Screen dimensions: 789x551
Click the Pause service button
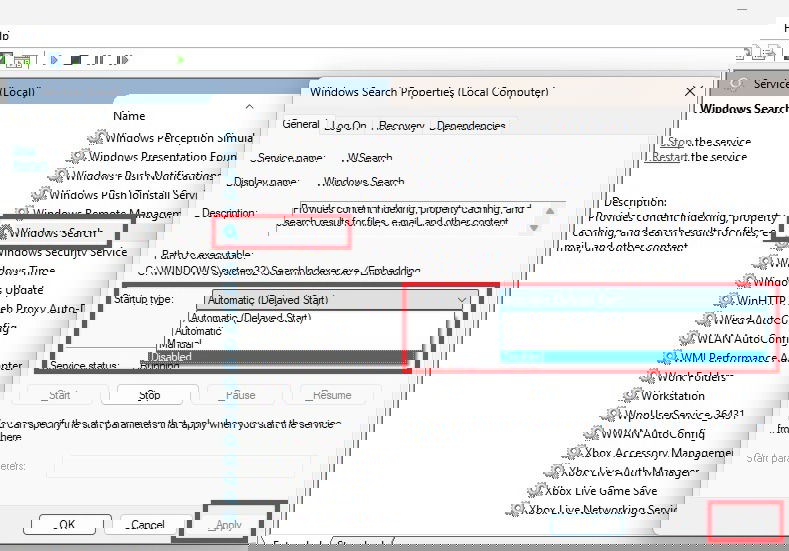240,395
